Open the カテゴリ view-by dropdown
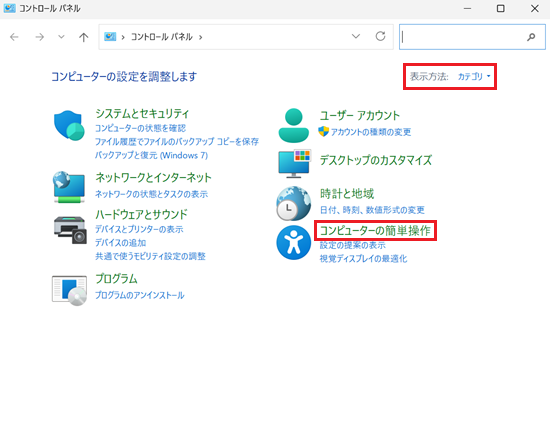The height and width of the screenshot is (424, 550). click(x=474, y=76)
